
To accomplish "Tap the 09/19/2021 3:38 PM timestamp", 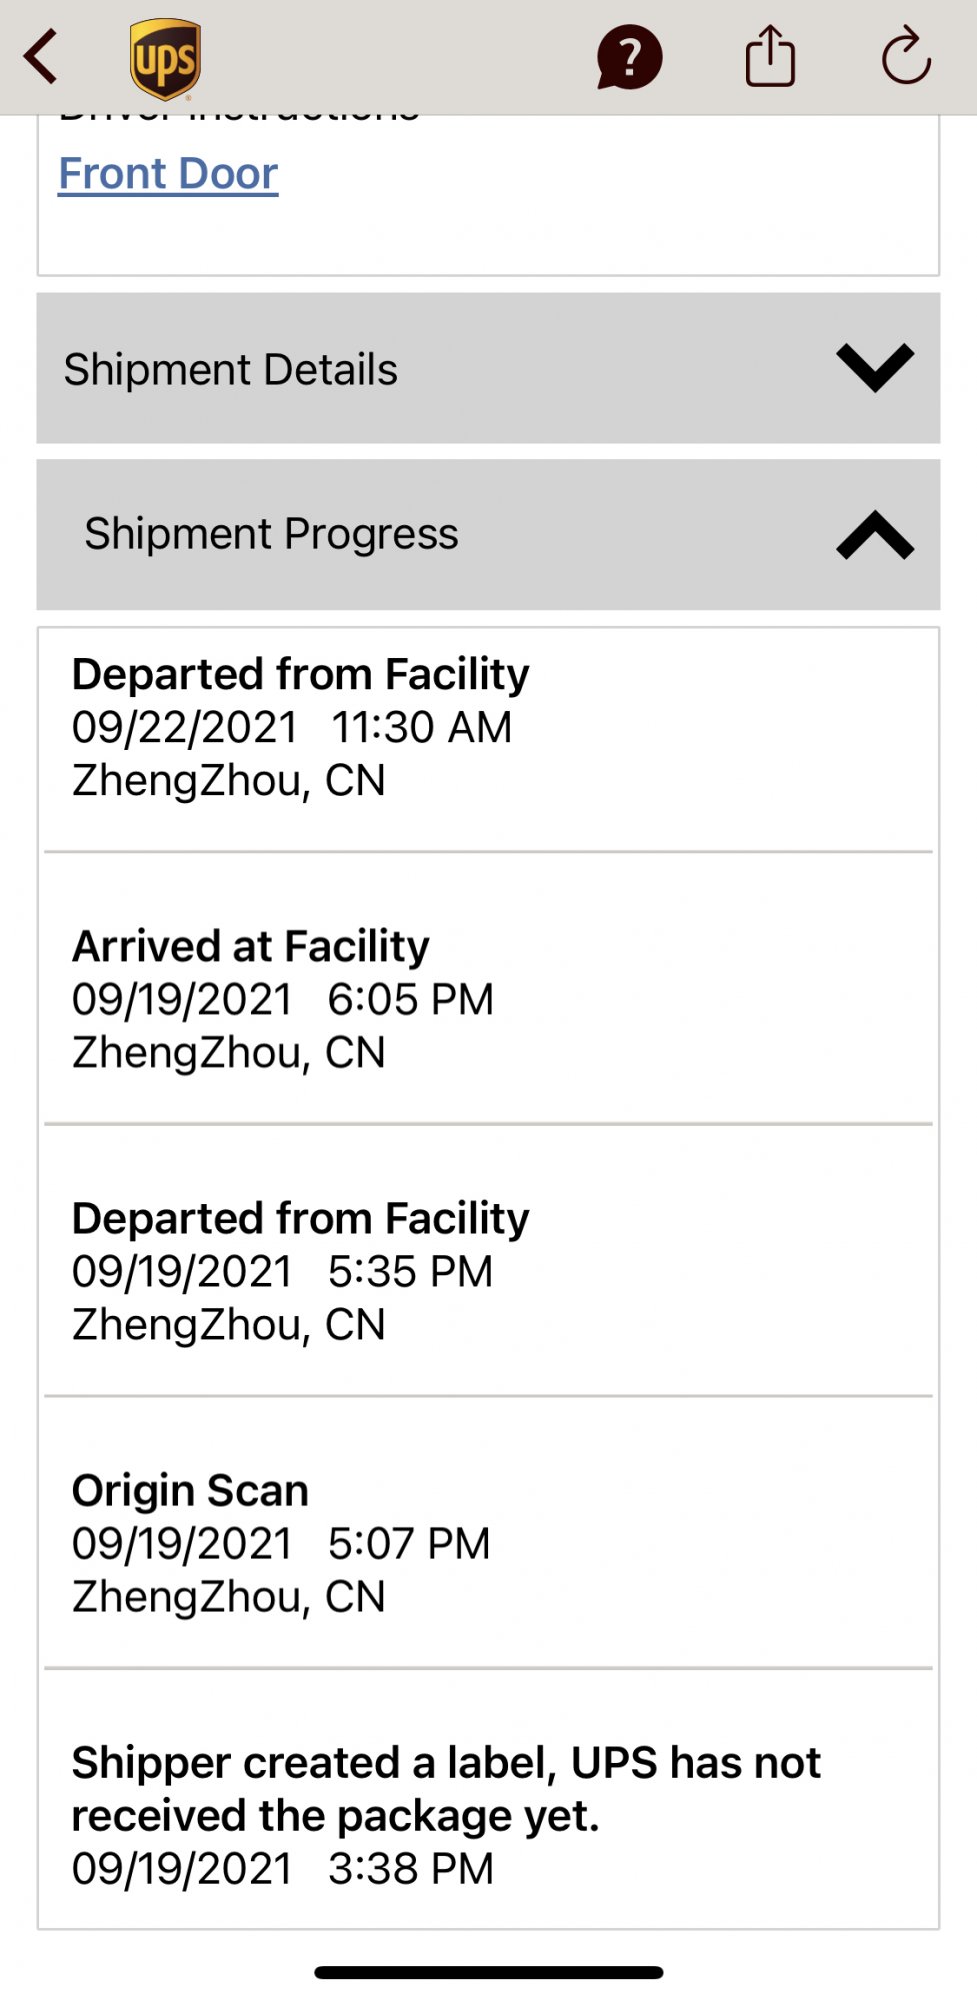I will 283,1869.
